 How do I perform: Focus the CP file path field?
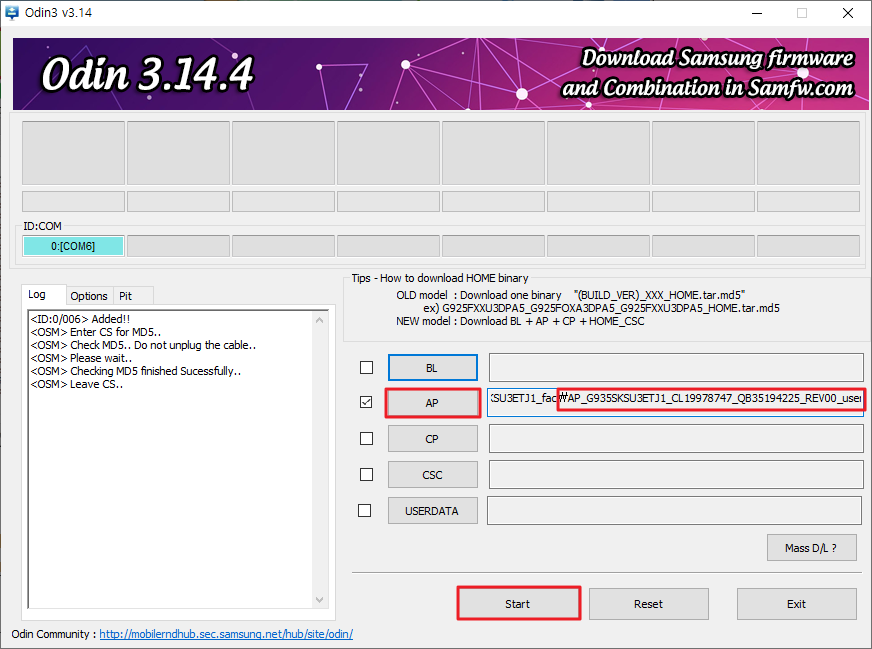[x=676, y=439]
